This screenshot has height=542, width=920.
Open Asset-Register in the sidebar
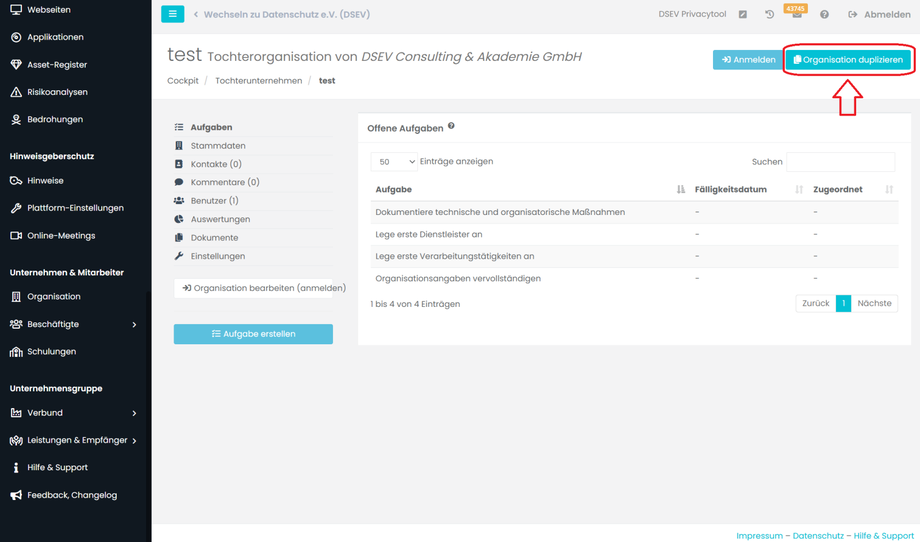57,65
